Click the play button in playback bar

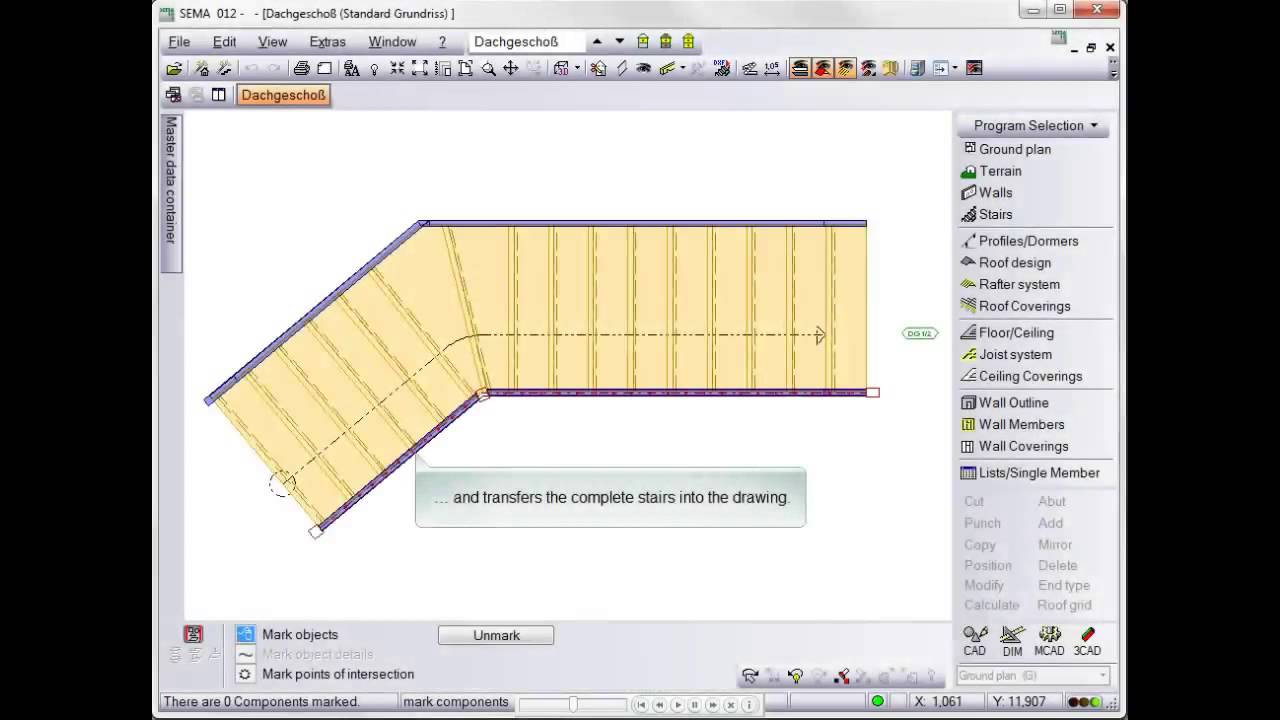[677, 705]
